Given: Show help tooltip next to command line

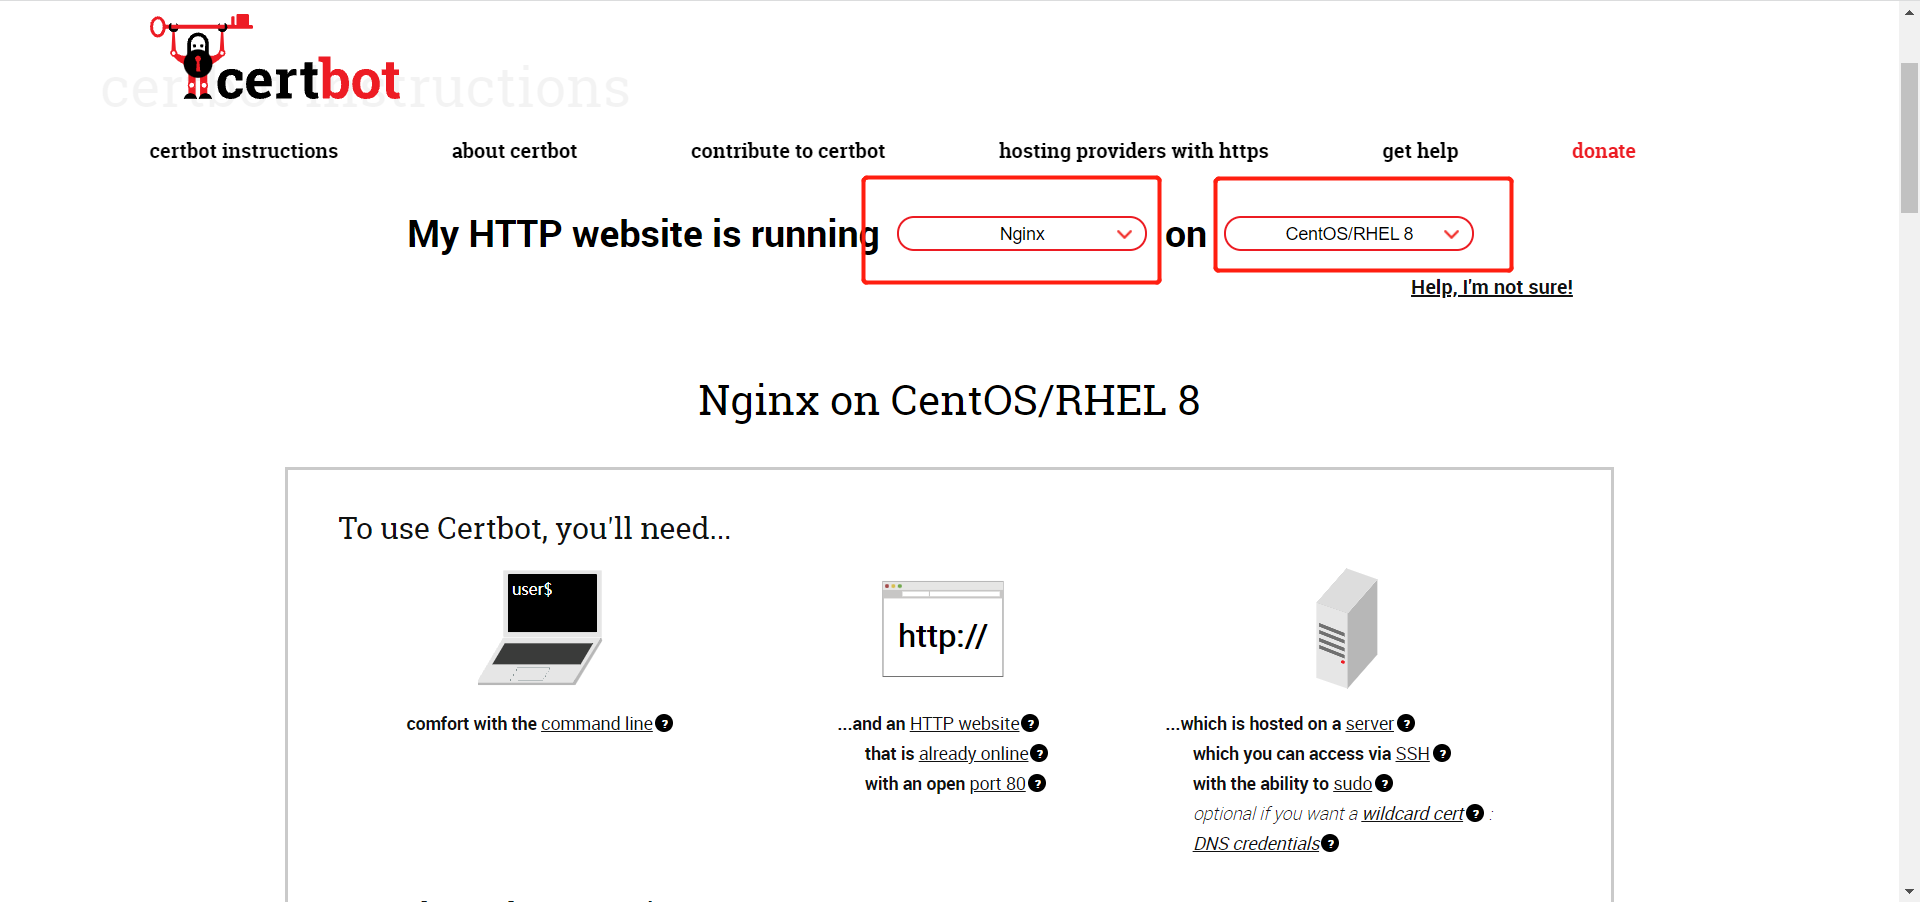Looking at the screenshot, I should coord(664,723).
